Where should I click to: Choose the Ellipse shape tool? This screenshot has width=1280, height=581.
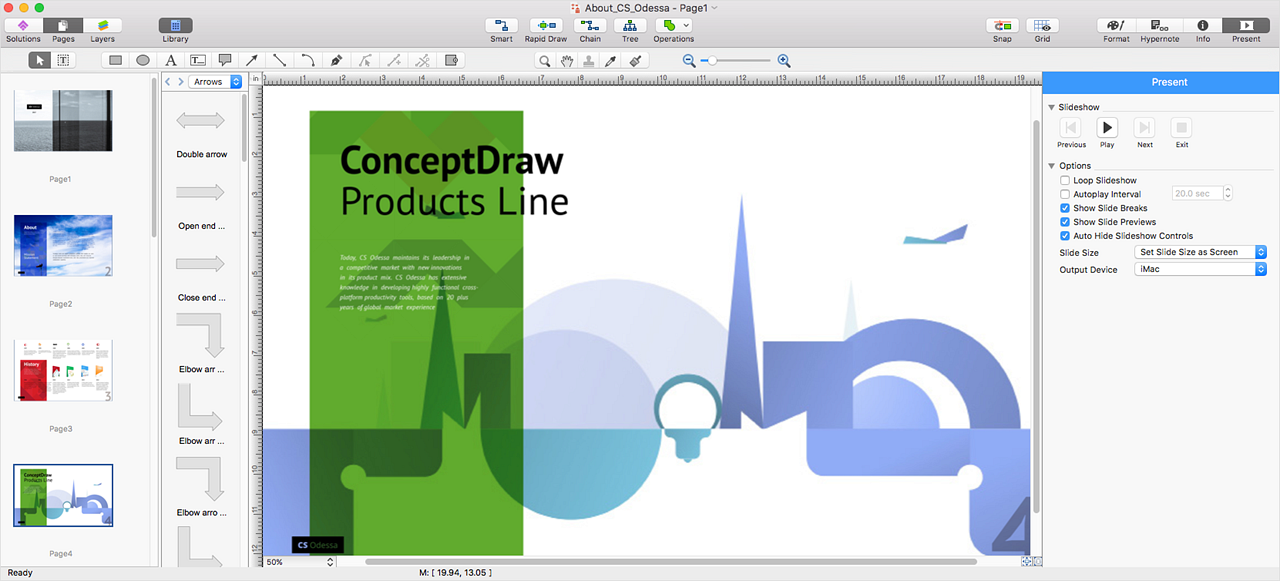tap(143, 60)
